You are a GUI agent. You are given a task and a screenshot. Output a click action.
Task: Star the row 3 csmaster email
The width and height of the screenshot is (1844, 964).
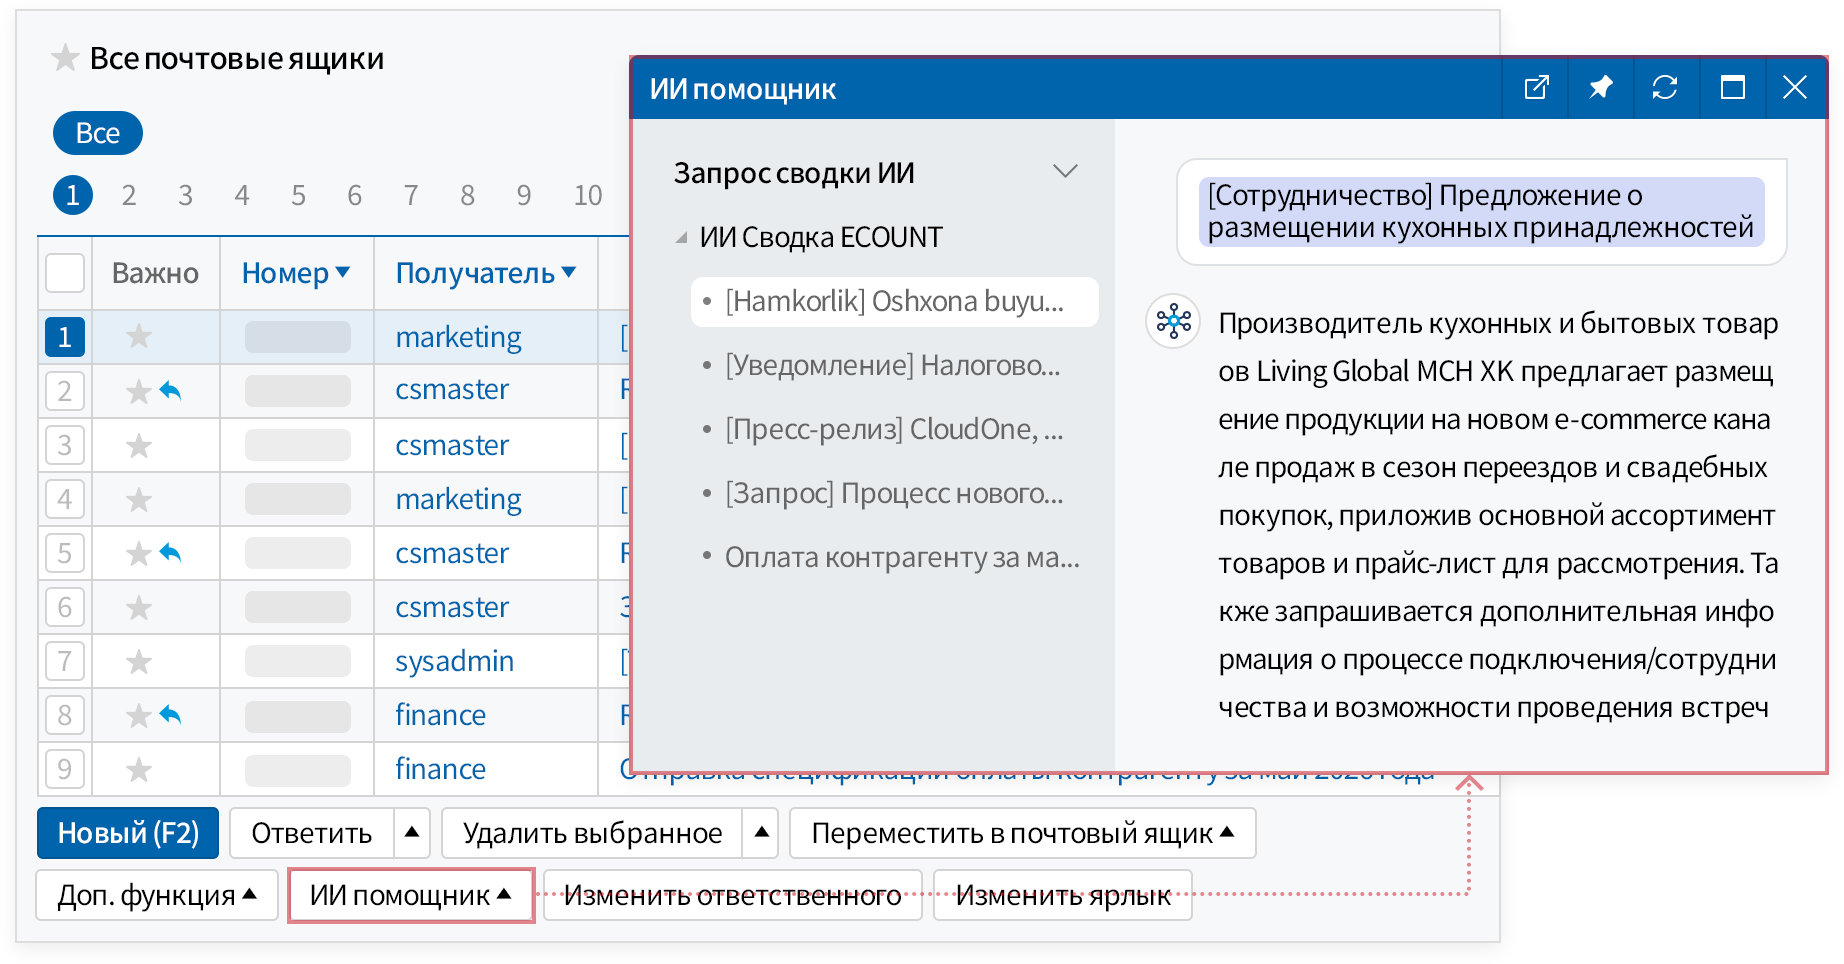(x=139, y=445)
